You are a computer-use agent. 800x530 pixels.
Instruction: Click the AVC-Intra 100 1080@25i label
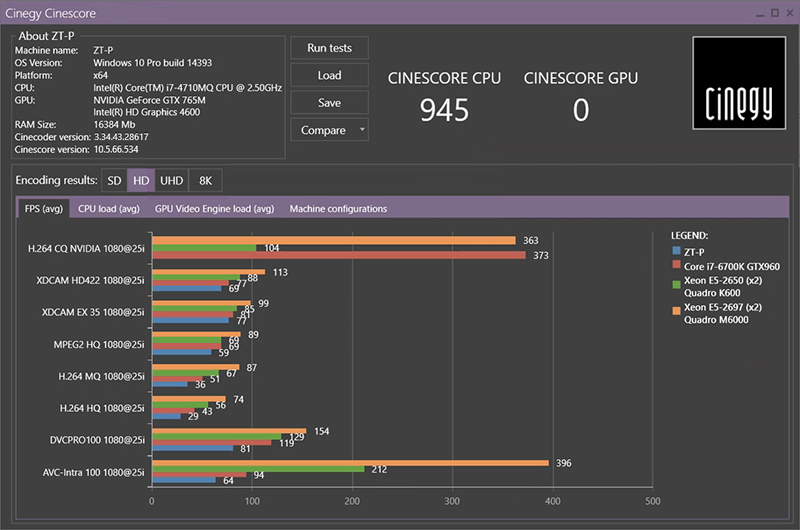click(x=93, y=472)
